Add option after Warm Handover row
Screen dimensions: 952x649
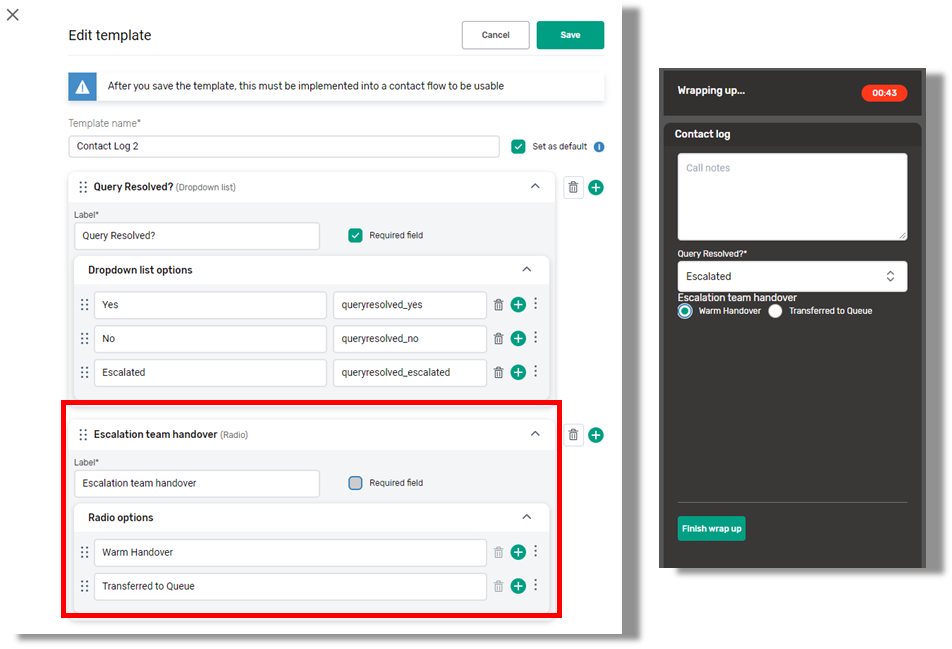click(518, 552)
